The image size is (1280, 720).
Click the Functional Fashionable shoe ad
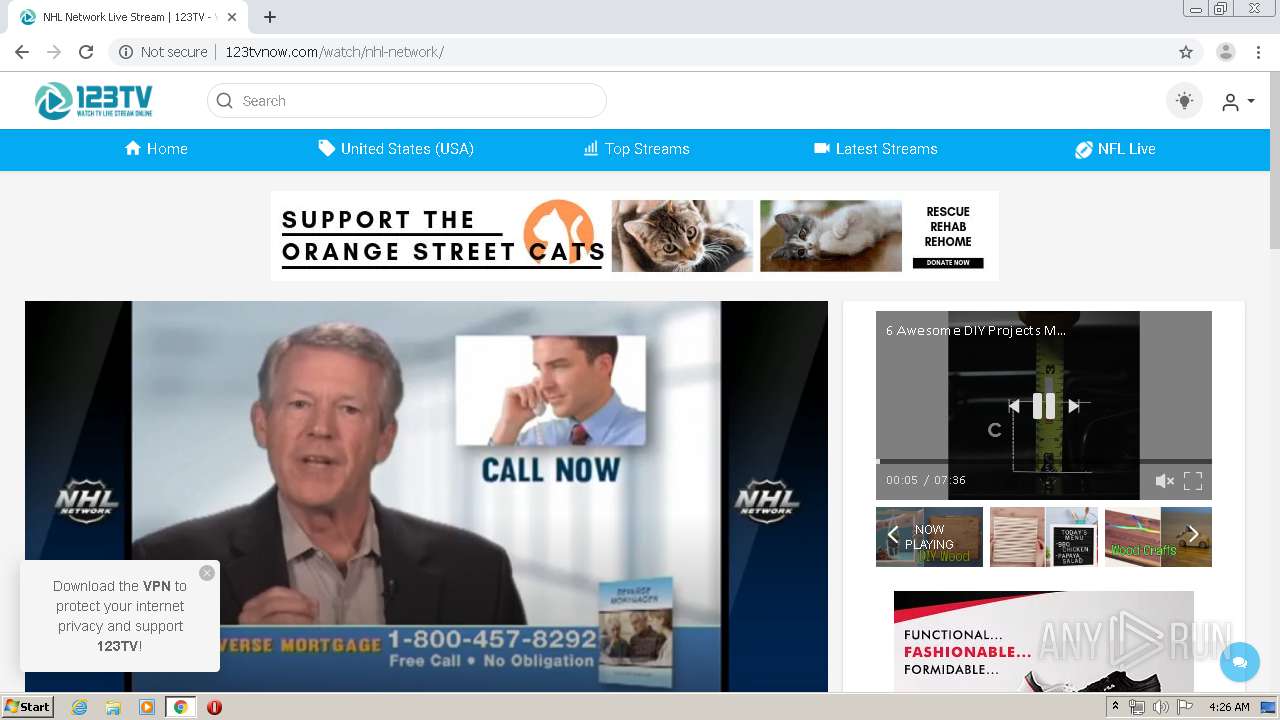[x=1044, y=642]
